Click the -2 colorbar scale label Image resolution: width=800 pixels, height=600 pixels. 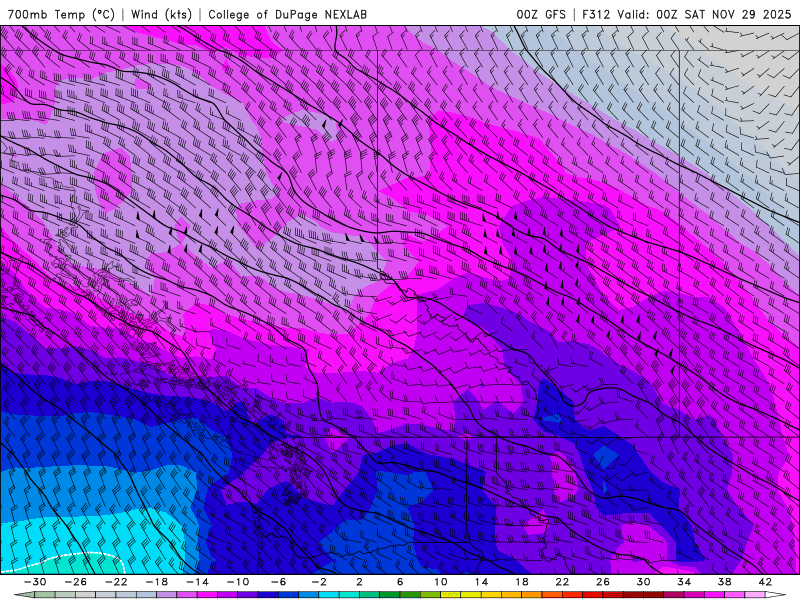(319, 582)
